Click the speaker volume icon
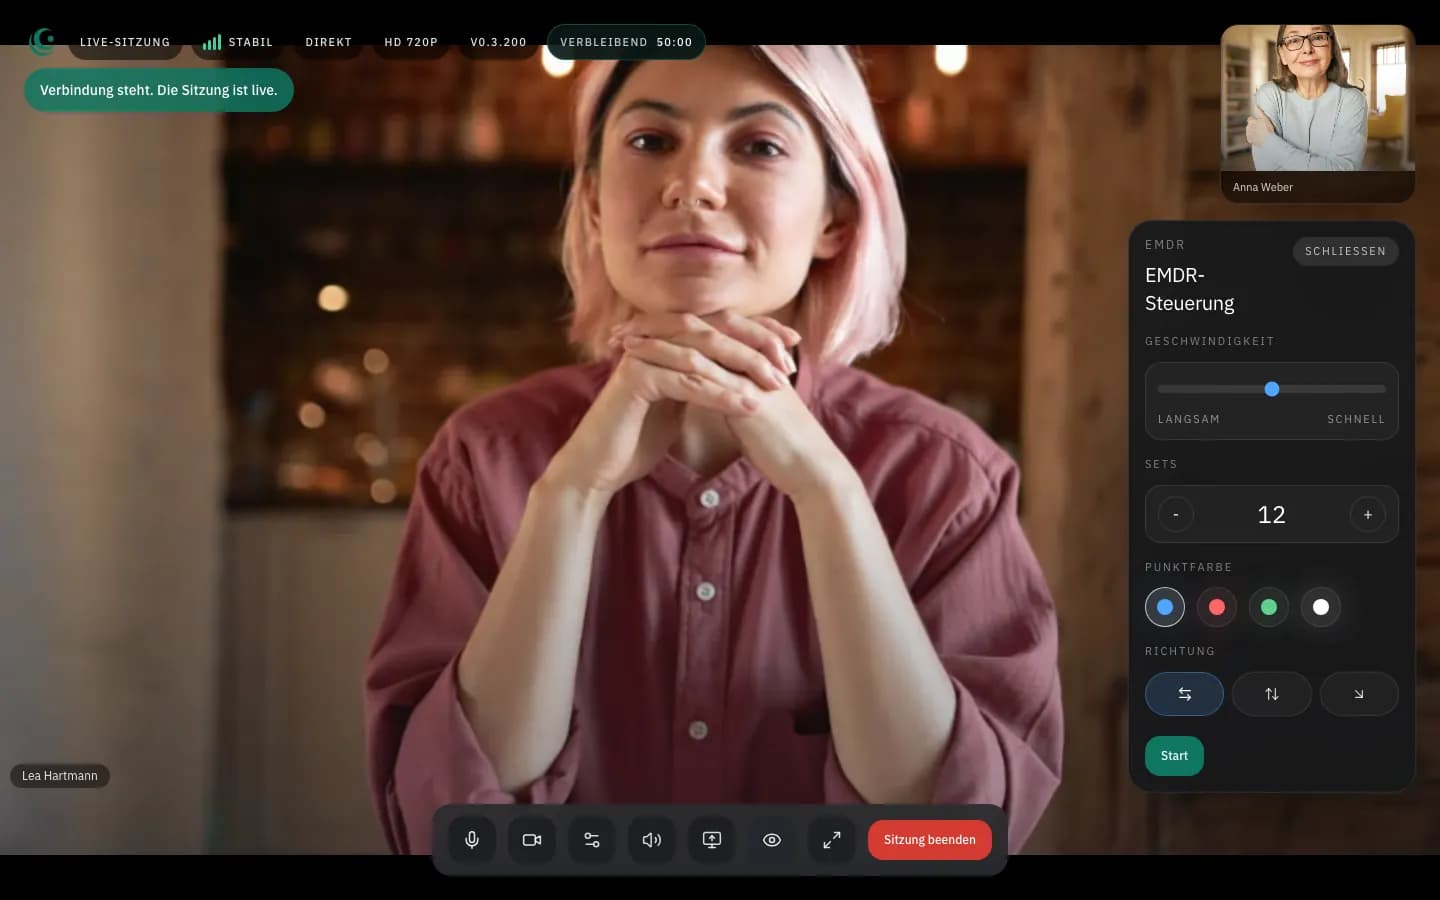 [652, 840]
